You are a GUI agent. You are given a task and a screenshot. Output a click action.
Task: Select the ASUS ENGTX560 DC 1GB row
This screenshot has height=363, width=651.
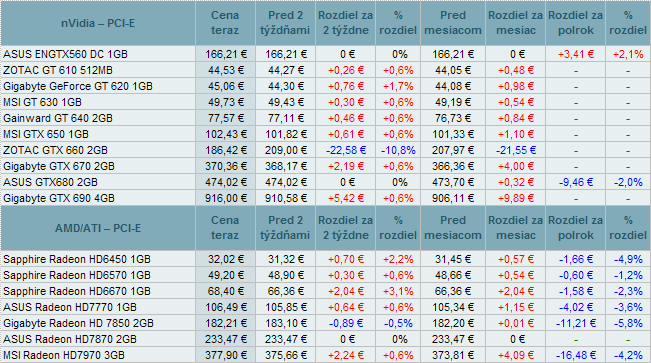[x=326, y=54]
